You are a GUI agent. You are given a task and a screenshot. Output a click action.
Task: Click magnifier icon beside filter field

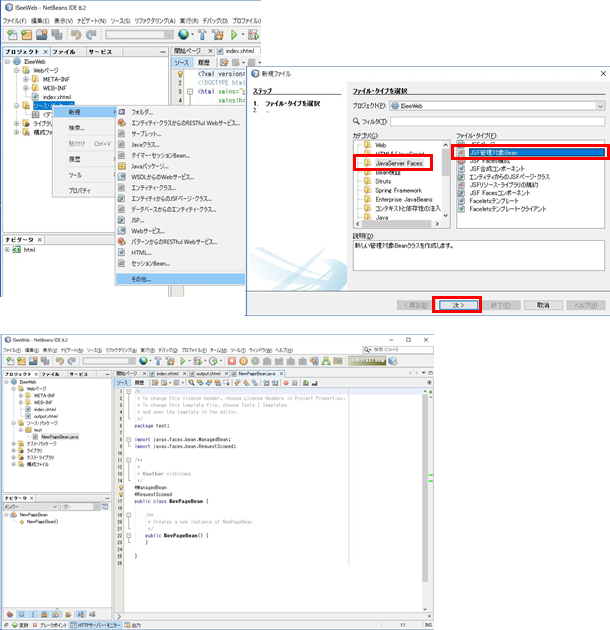pyautogui.click(x=356, y=121)
